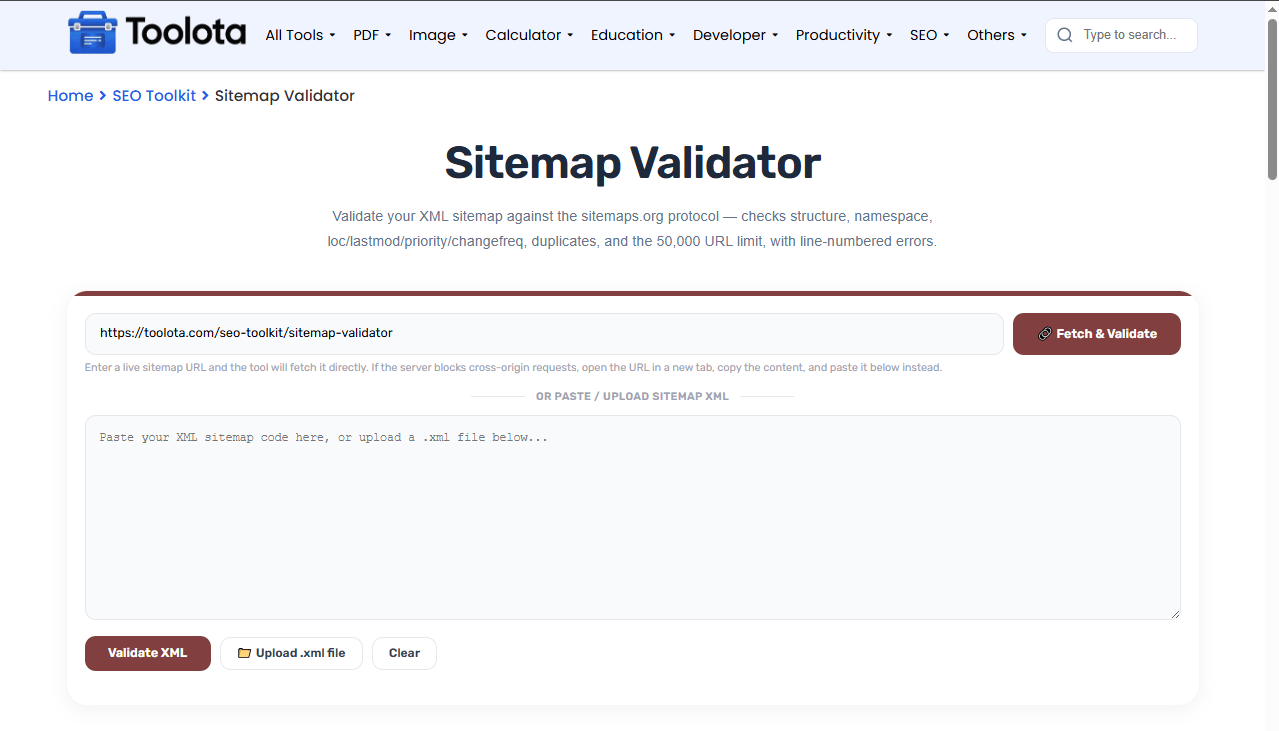
Task: Click the Toolota toolbox logo icon
Action: (x=92, y=33)
